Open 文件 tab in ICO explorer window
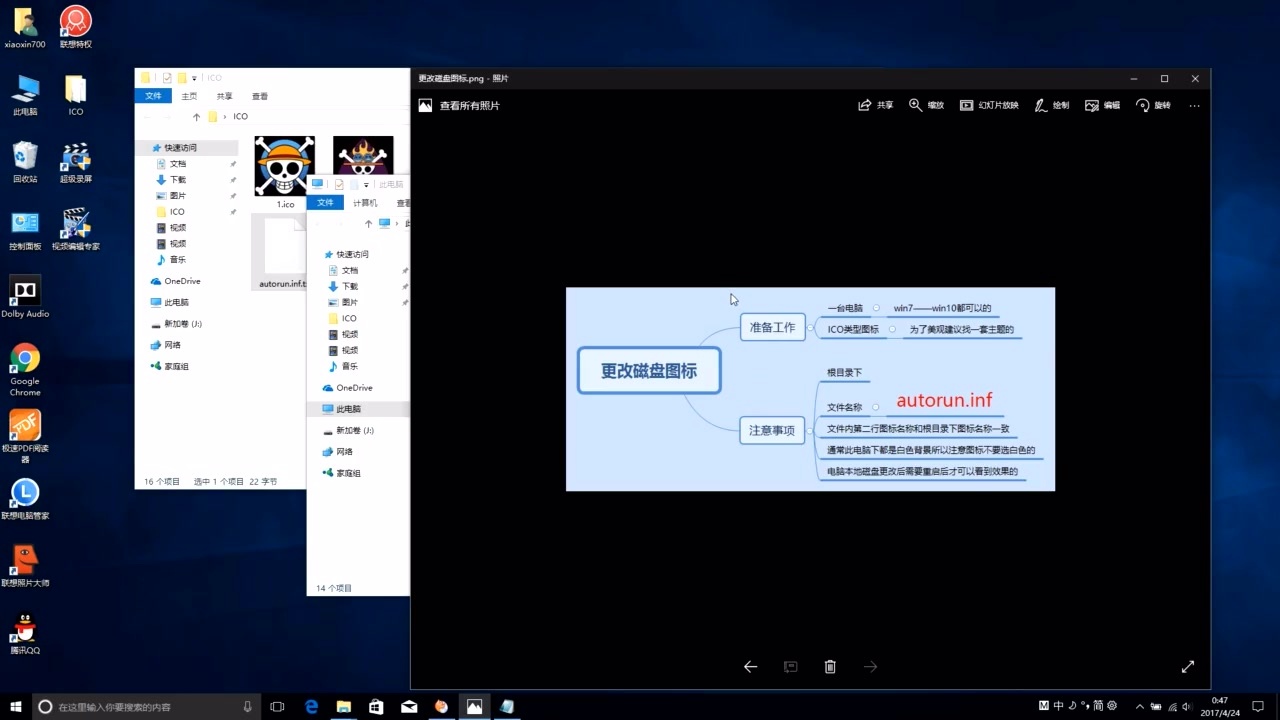The image size is (1280, 720). pos(153,96)
